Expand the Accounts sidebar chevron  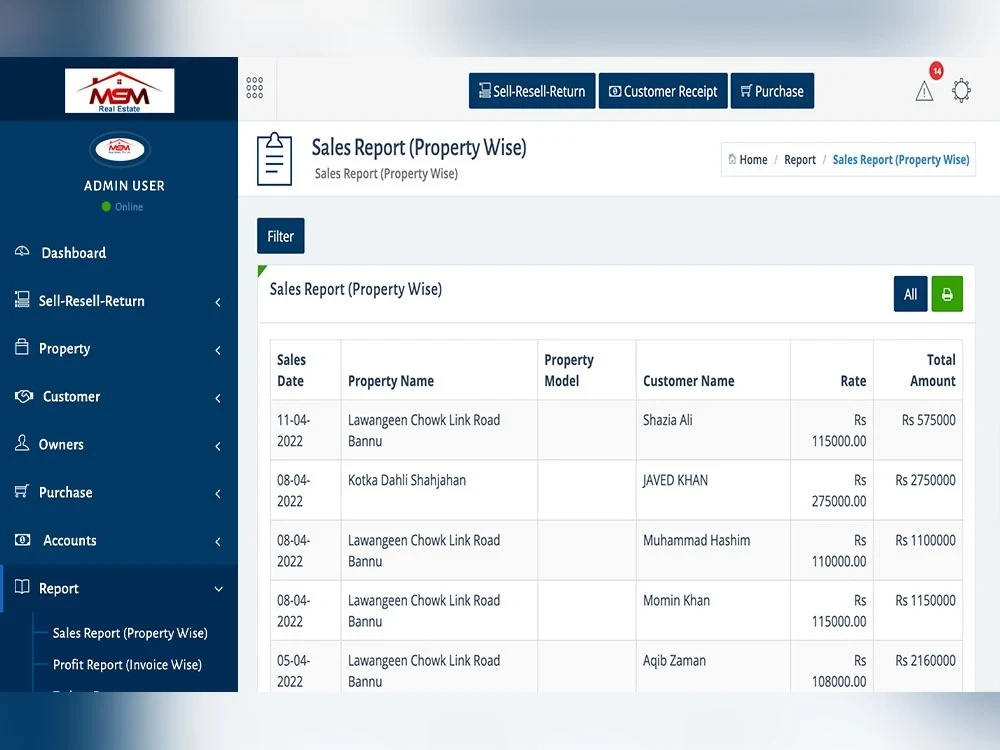[x=218, y=541]
